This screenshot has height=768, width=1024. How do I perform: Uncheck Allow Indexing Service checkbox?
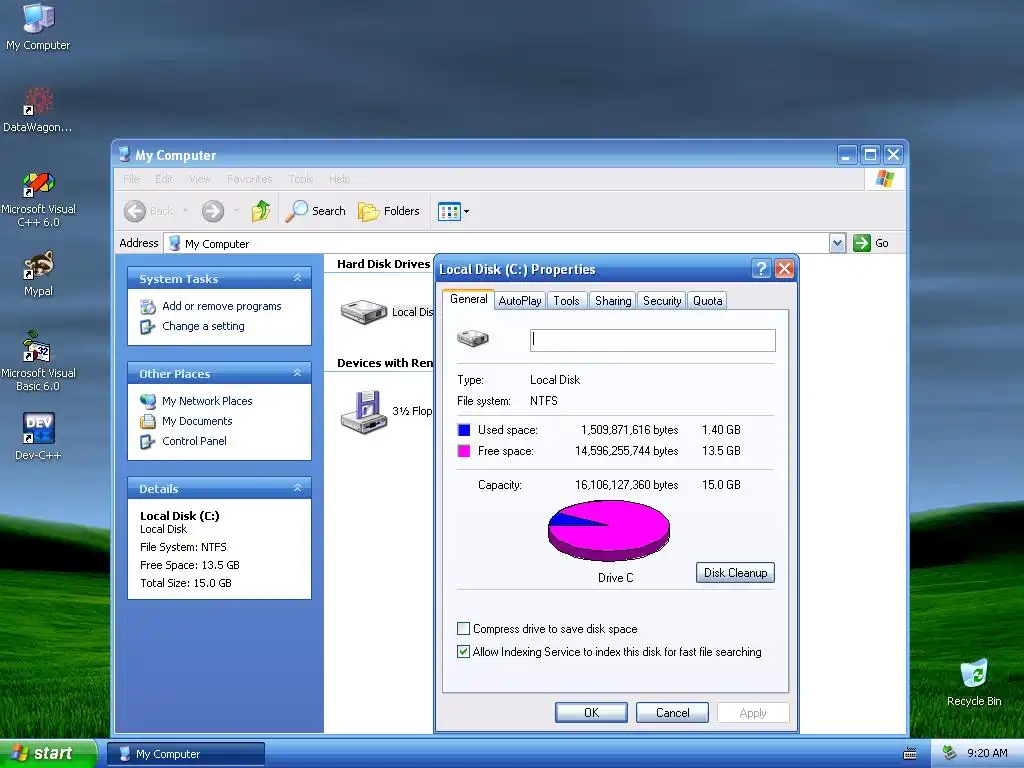(x=464, y=652)
